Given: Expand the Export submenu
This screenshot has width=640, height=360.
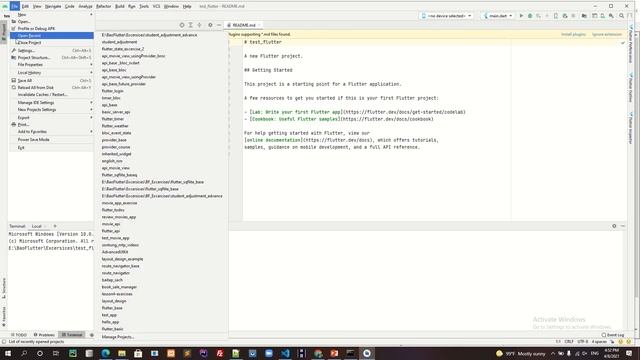Looking at the screenshot, I should (51, 118).
